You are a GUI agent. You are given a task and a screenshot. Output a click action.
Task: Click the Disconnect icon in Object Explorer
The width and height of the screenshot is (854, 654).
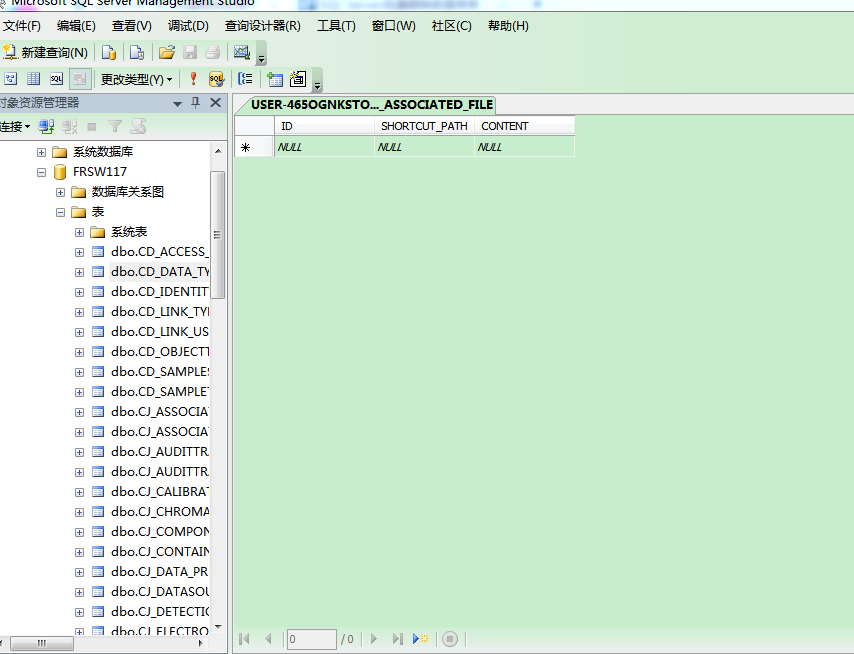tap(69, 127)
